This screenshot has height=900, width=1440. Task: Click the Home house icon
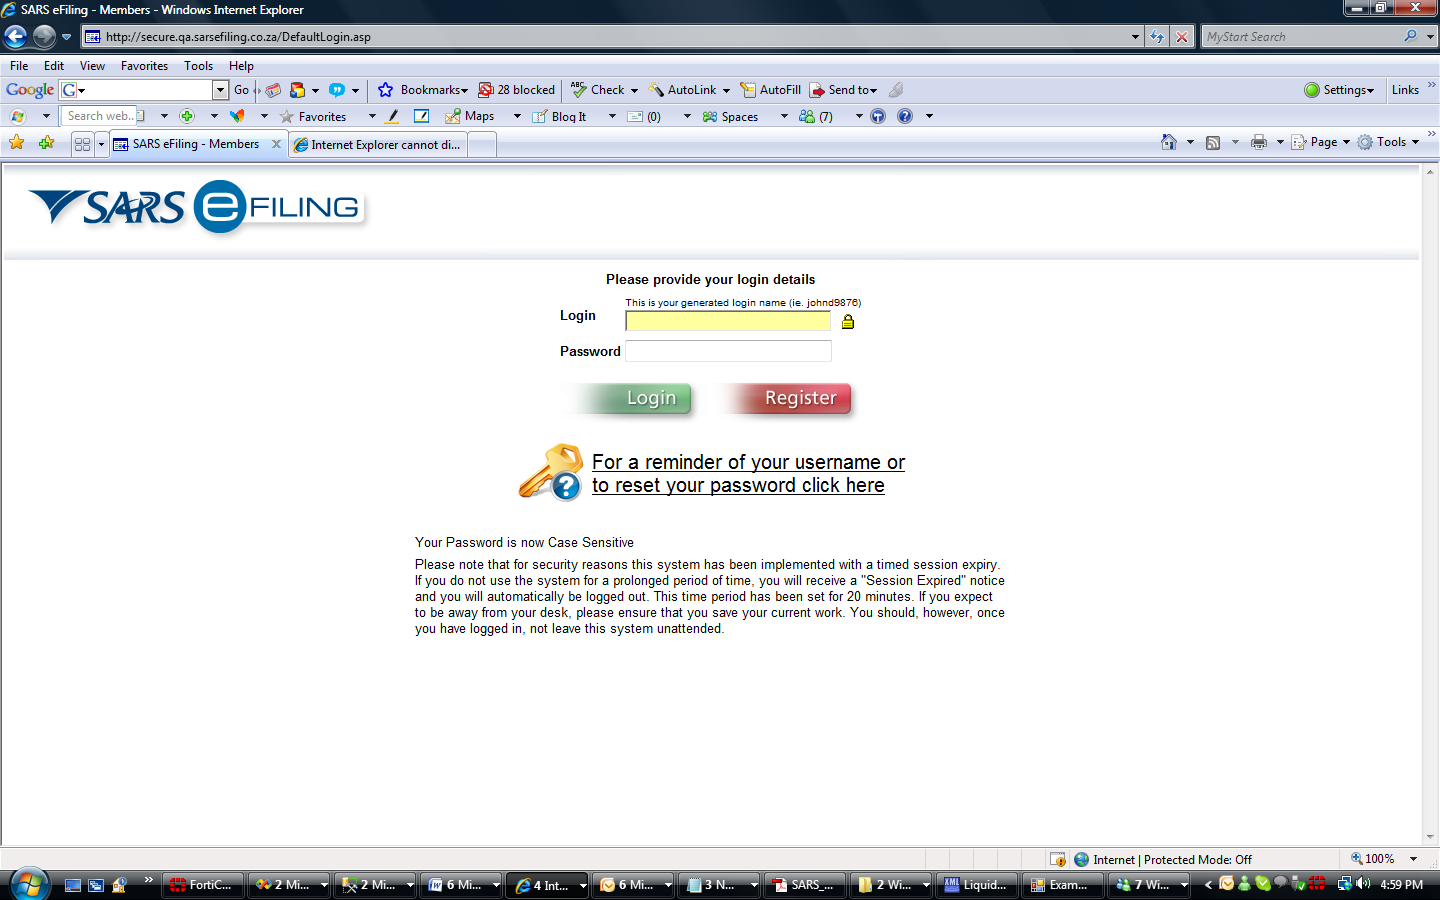click(x=1168, y=142)
